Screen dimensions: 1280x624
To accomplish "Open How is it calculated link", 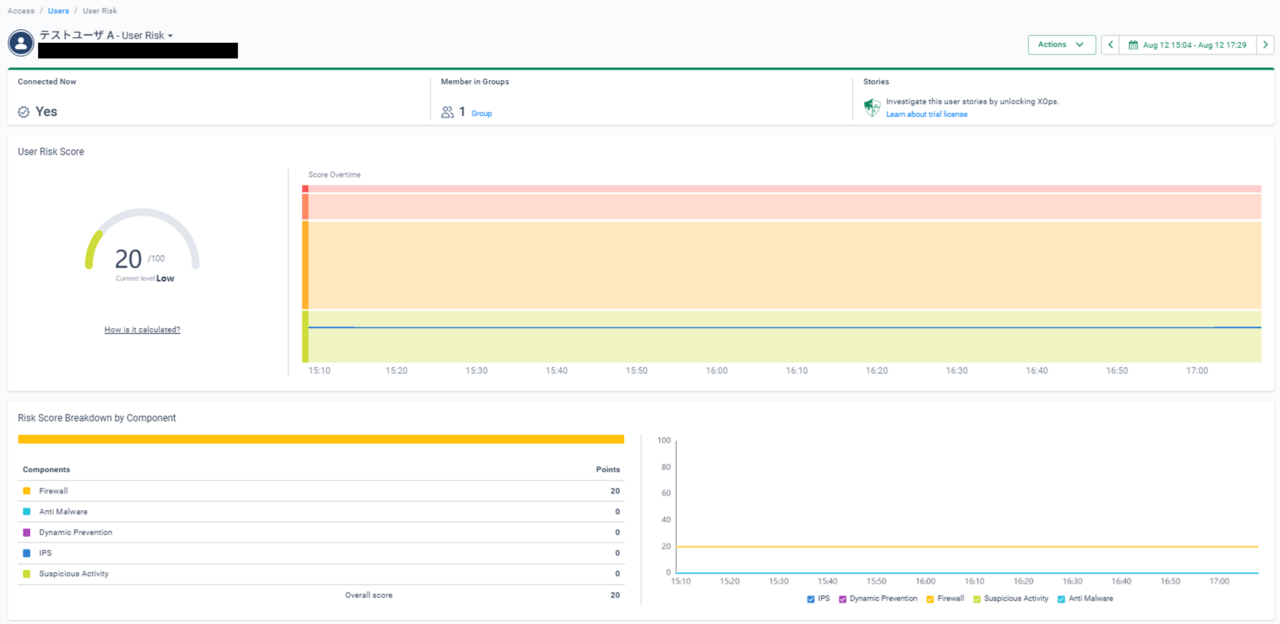I will 142,329.
